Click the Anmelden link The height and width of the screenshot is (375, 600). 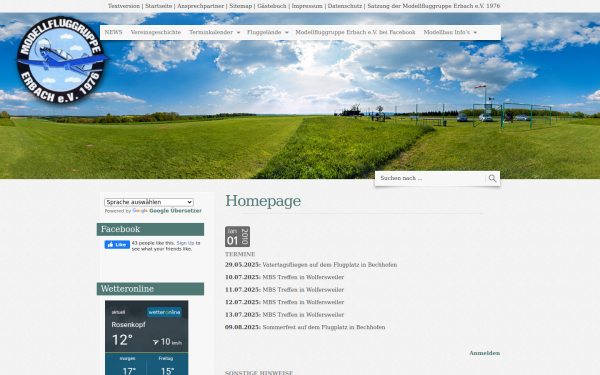[x=484, y=353]
